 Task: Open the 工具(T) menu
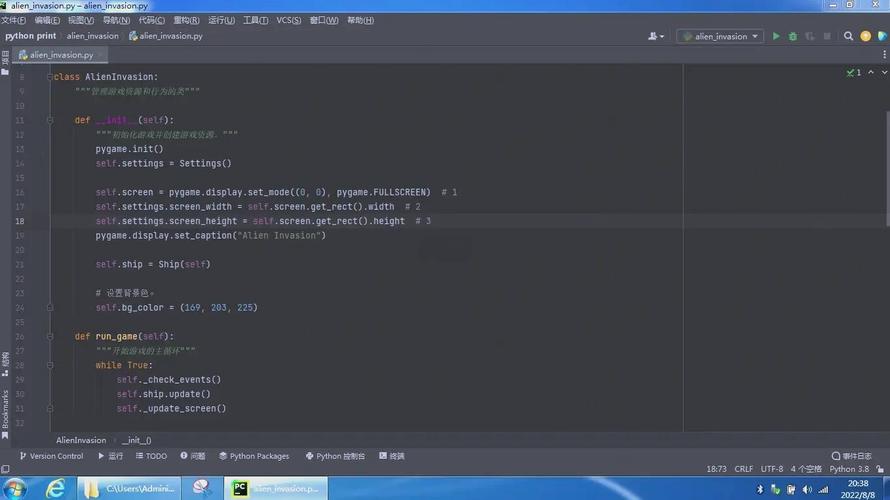click(x=255, y=20)
